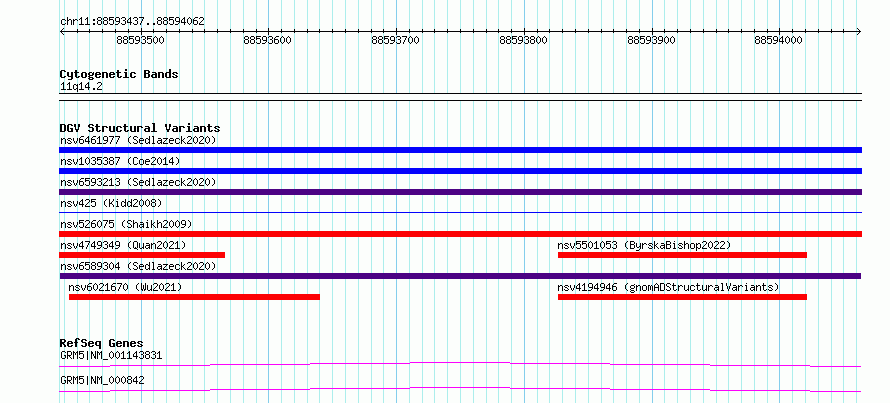The width and height of the screenshot is (890, 403).
Task: Select the 11q14.2 cytogenetic band label
Action: coord(81,87)
